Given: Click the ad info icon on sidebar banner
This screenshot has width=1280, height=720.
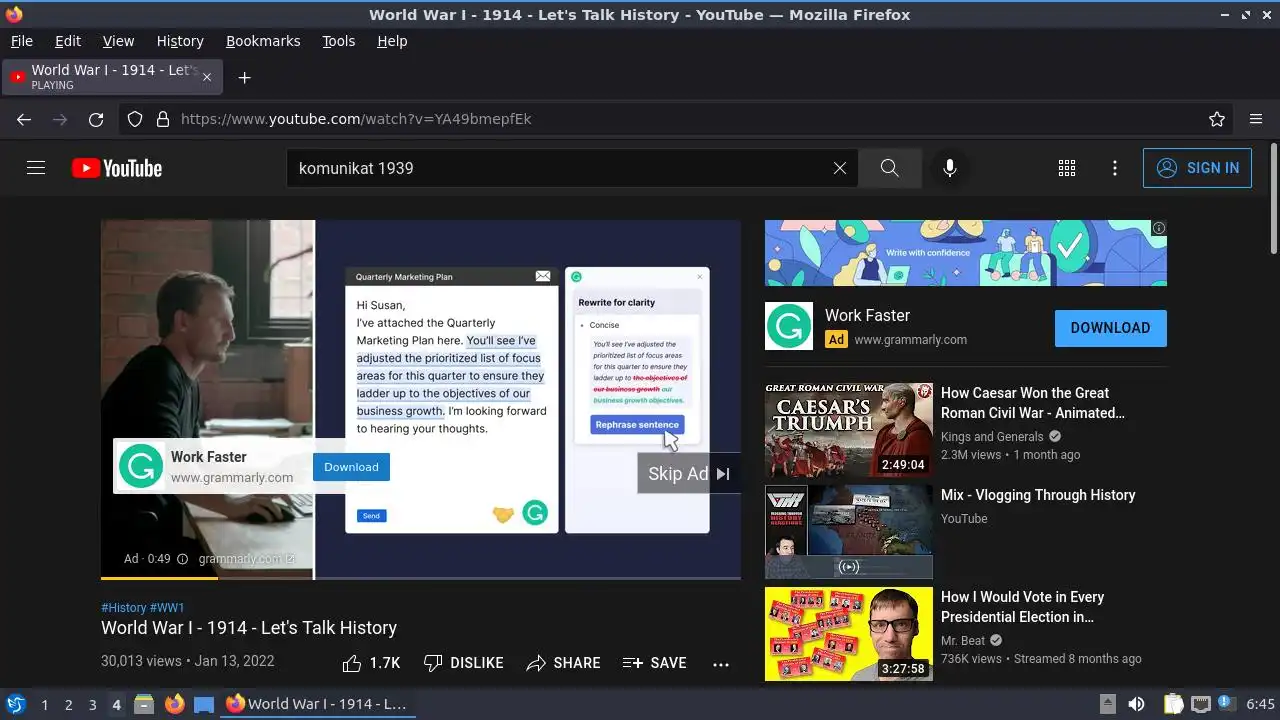Looking at the screenshot, I should coord(1159,228).
